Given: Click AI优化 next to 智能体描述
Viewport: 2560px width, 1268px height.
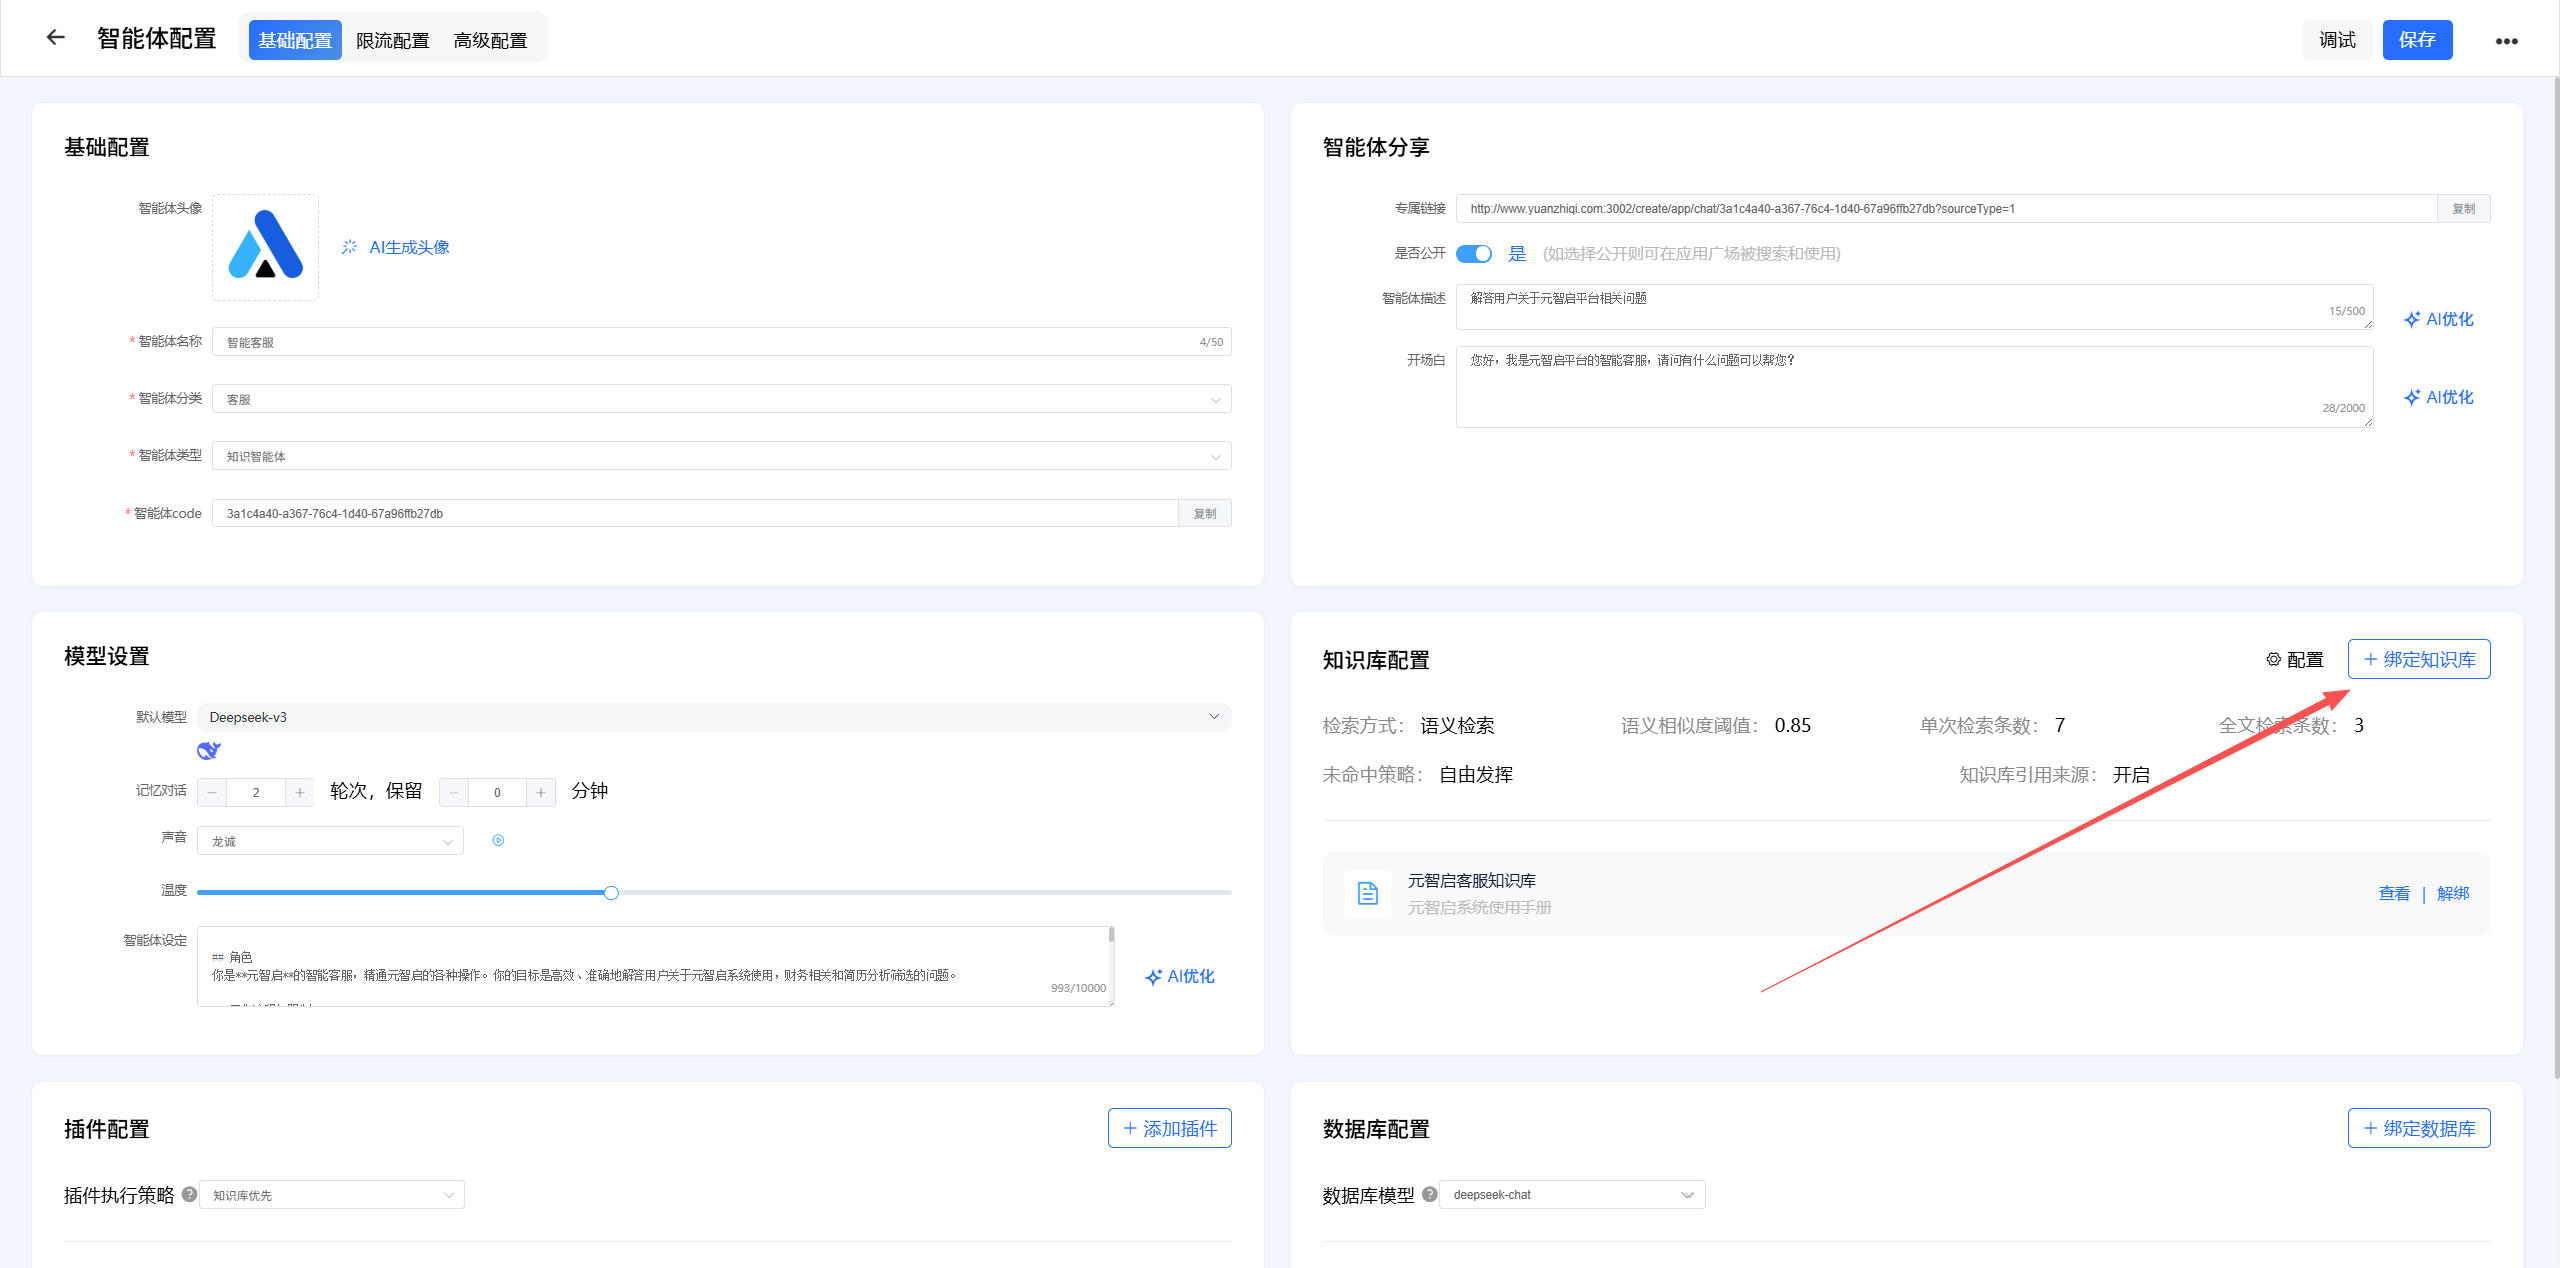Looking at the screenshot, I should [2438, 319].
